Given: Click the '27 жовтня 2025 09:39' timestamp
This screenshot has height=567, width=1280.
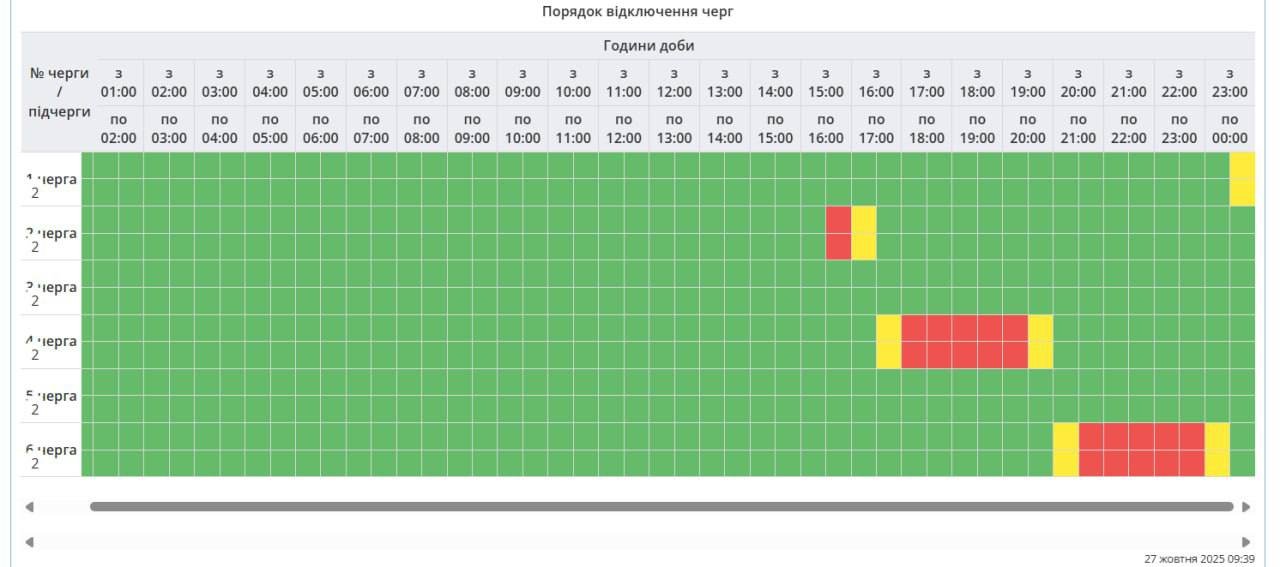Looking at the screenshot, I should pos(1198,559).
